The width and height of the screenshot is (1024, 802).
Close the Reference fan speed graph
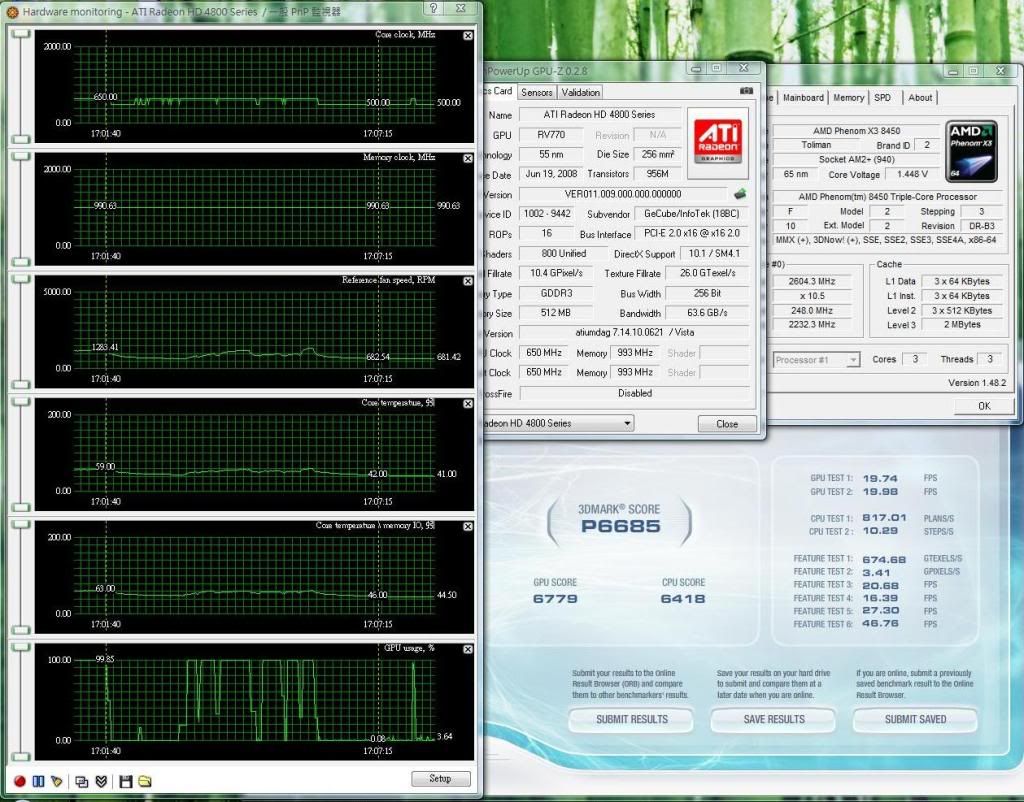(468, 281)
